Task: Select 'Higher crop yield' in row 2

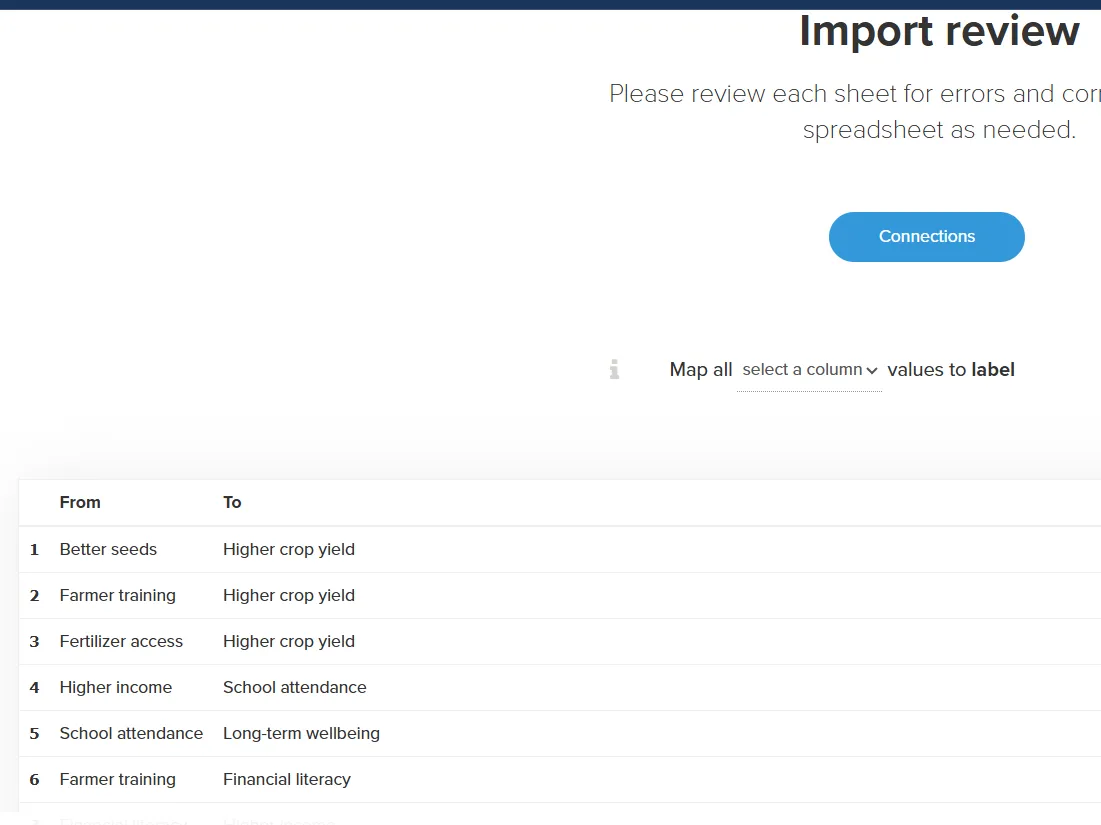Action: click(289, 595)
